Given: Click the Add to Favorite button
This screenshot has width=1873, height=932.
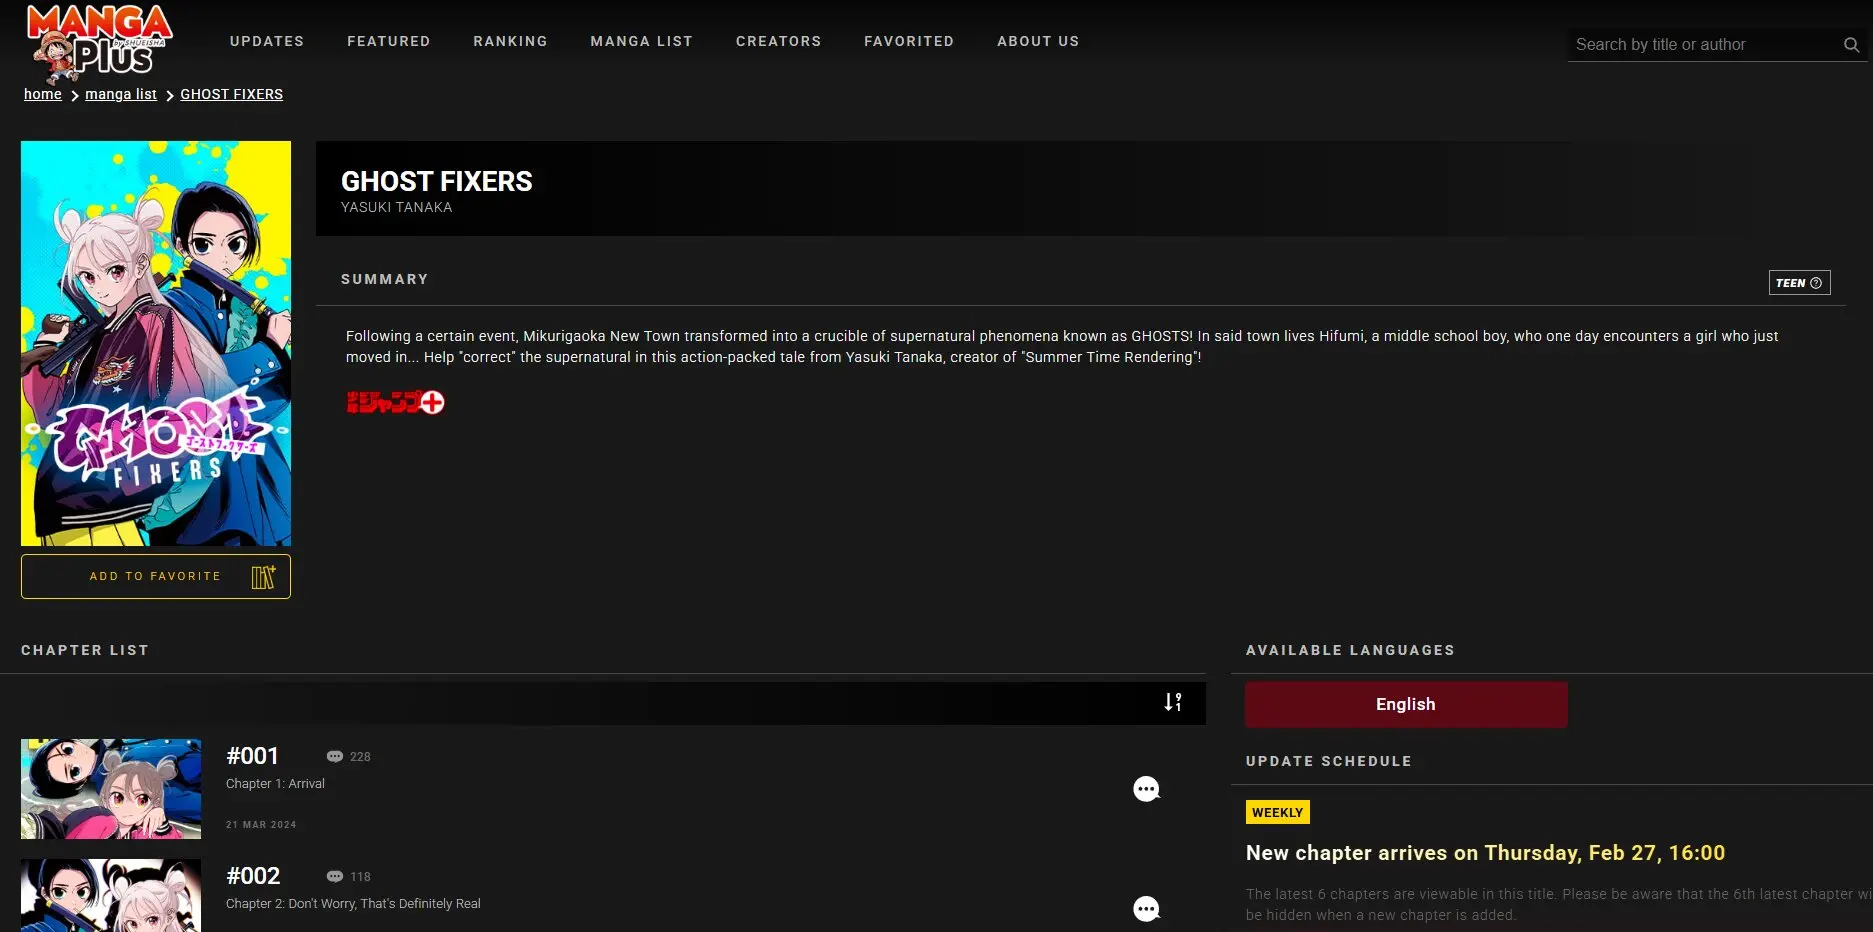Looking at the screenshot, I should click(156, 577).
